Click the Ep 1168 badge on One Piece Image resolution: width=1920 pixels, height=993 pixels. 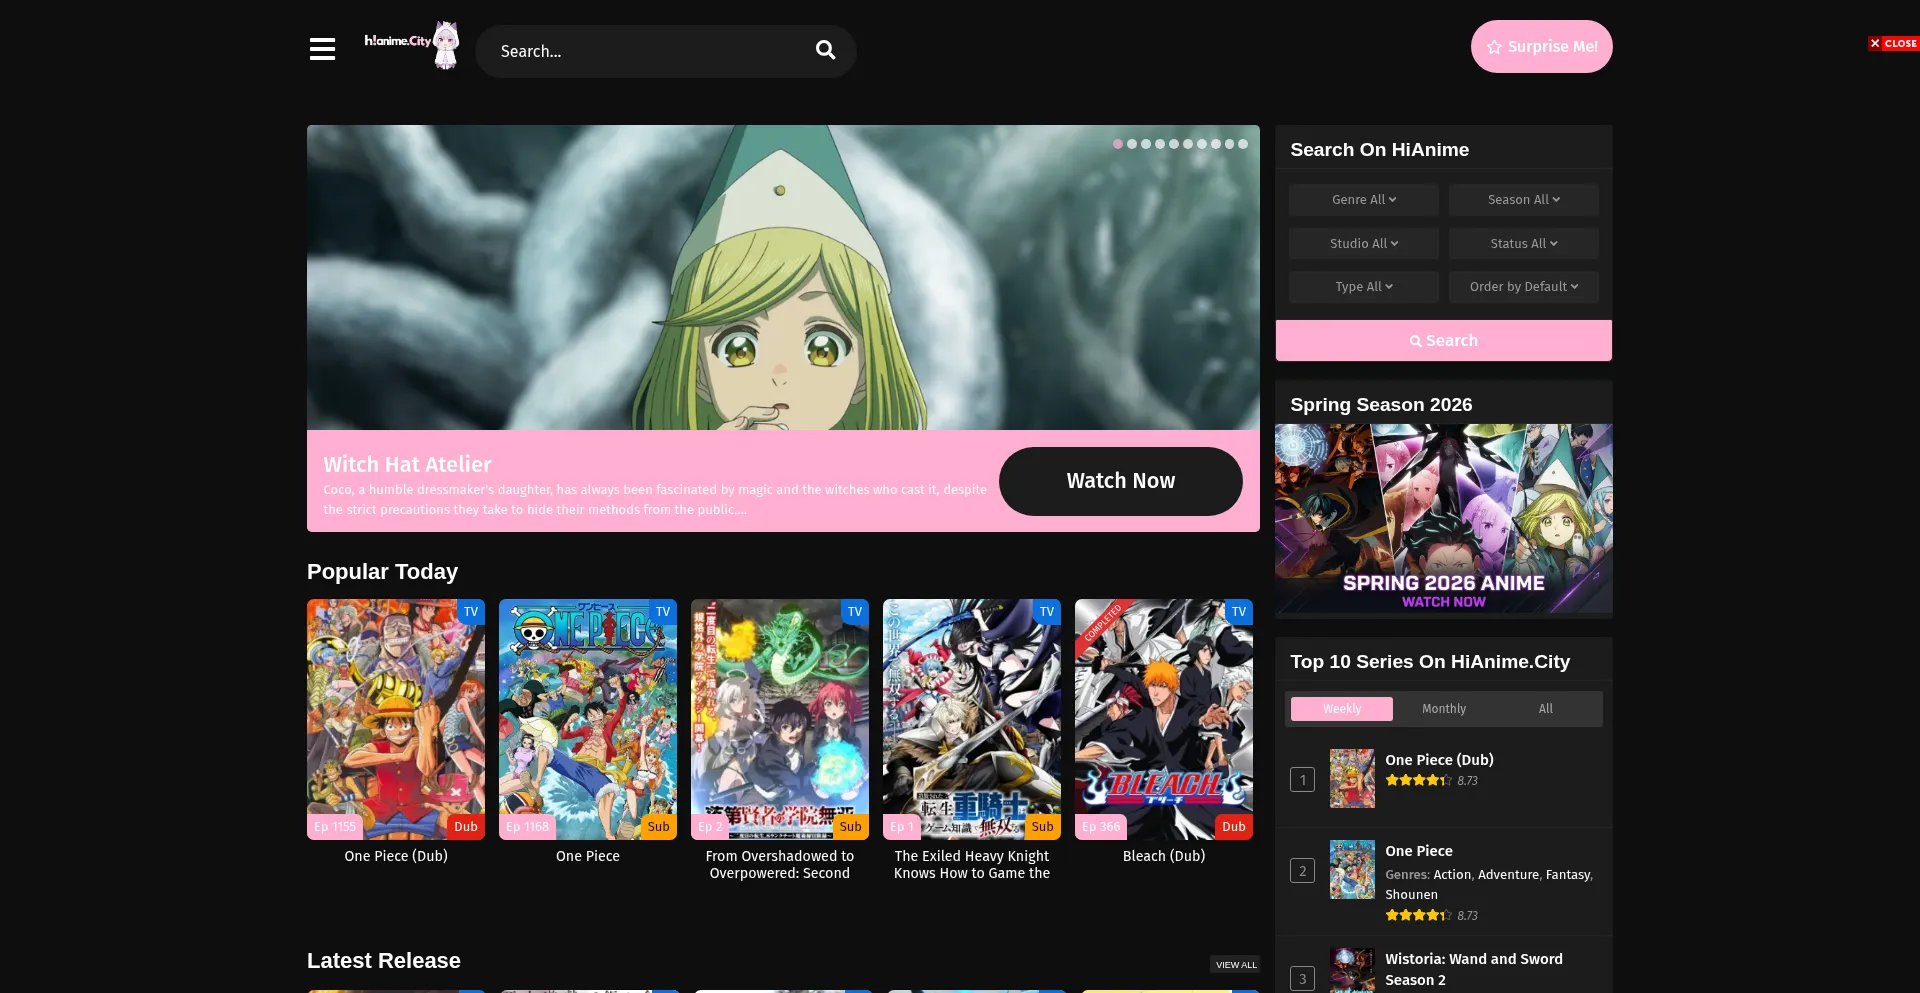click(x=527, y=827)
